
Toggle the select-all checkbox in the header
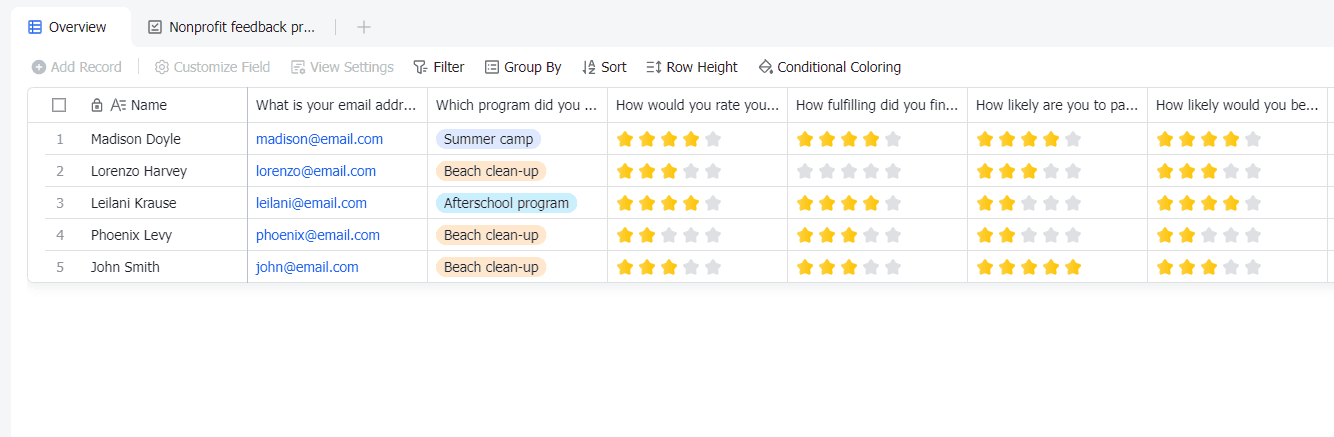[59, 105]
